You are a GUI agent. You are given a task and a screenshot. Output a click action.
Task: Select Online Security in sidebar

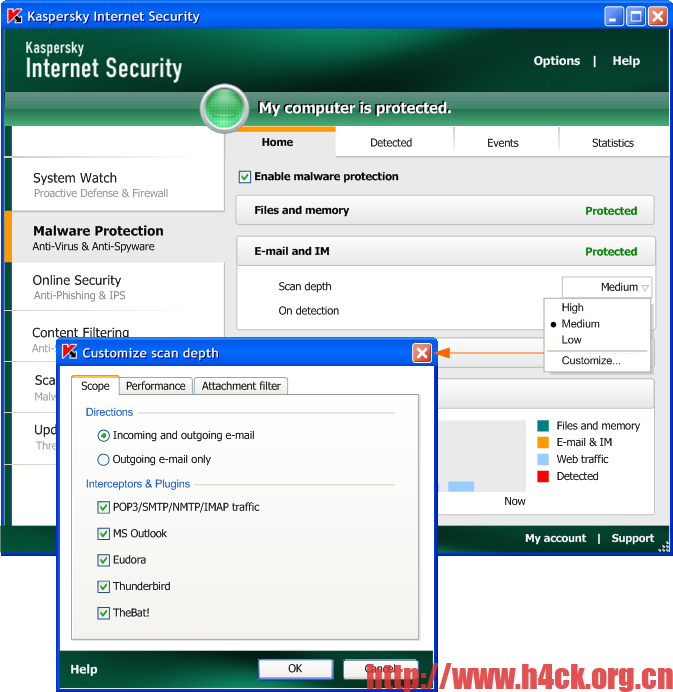pyautogui.click(x=118, y=287)
